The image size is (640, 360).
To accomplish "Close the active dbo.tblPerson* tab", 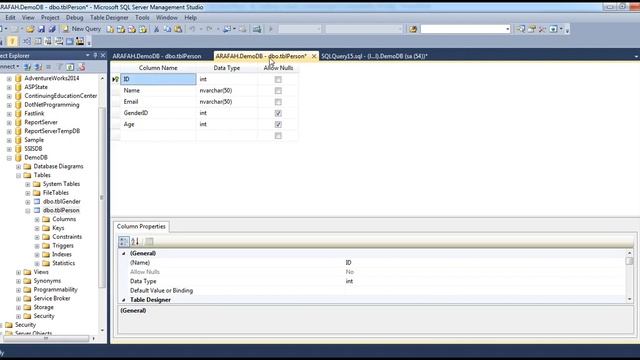I will [314, 56].
